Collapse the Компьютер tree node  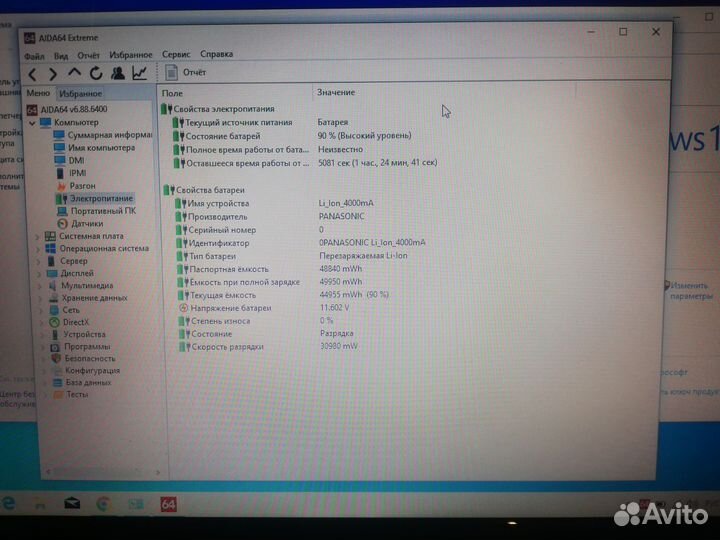(32, 123)
